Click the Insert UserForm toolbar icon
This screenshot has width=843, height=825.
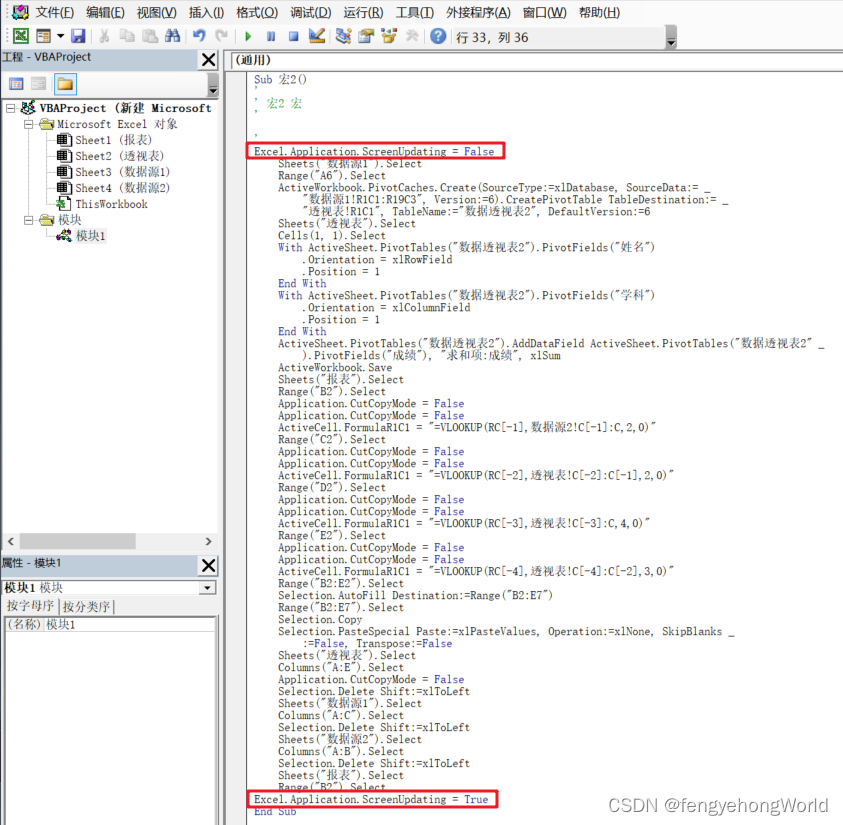click(43, 36)
